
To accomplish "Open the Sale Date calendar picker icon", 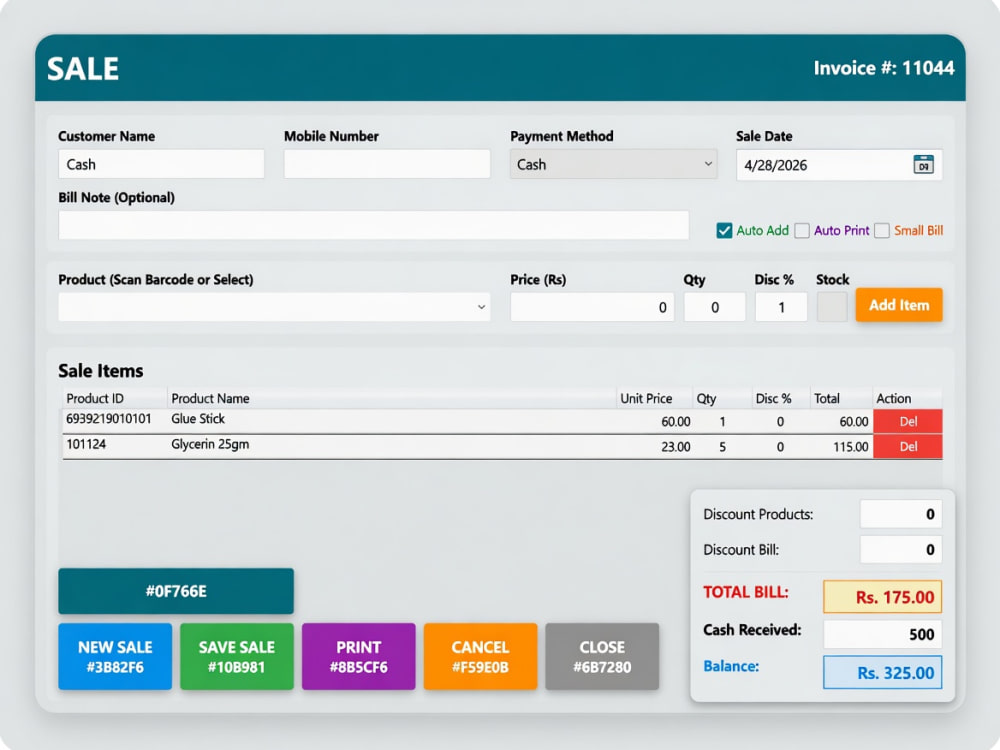I will tap(923, 165).
